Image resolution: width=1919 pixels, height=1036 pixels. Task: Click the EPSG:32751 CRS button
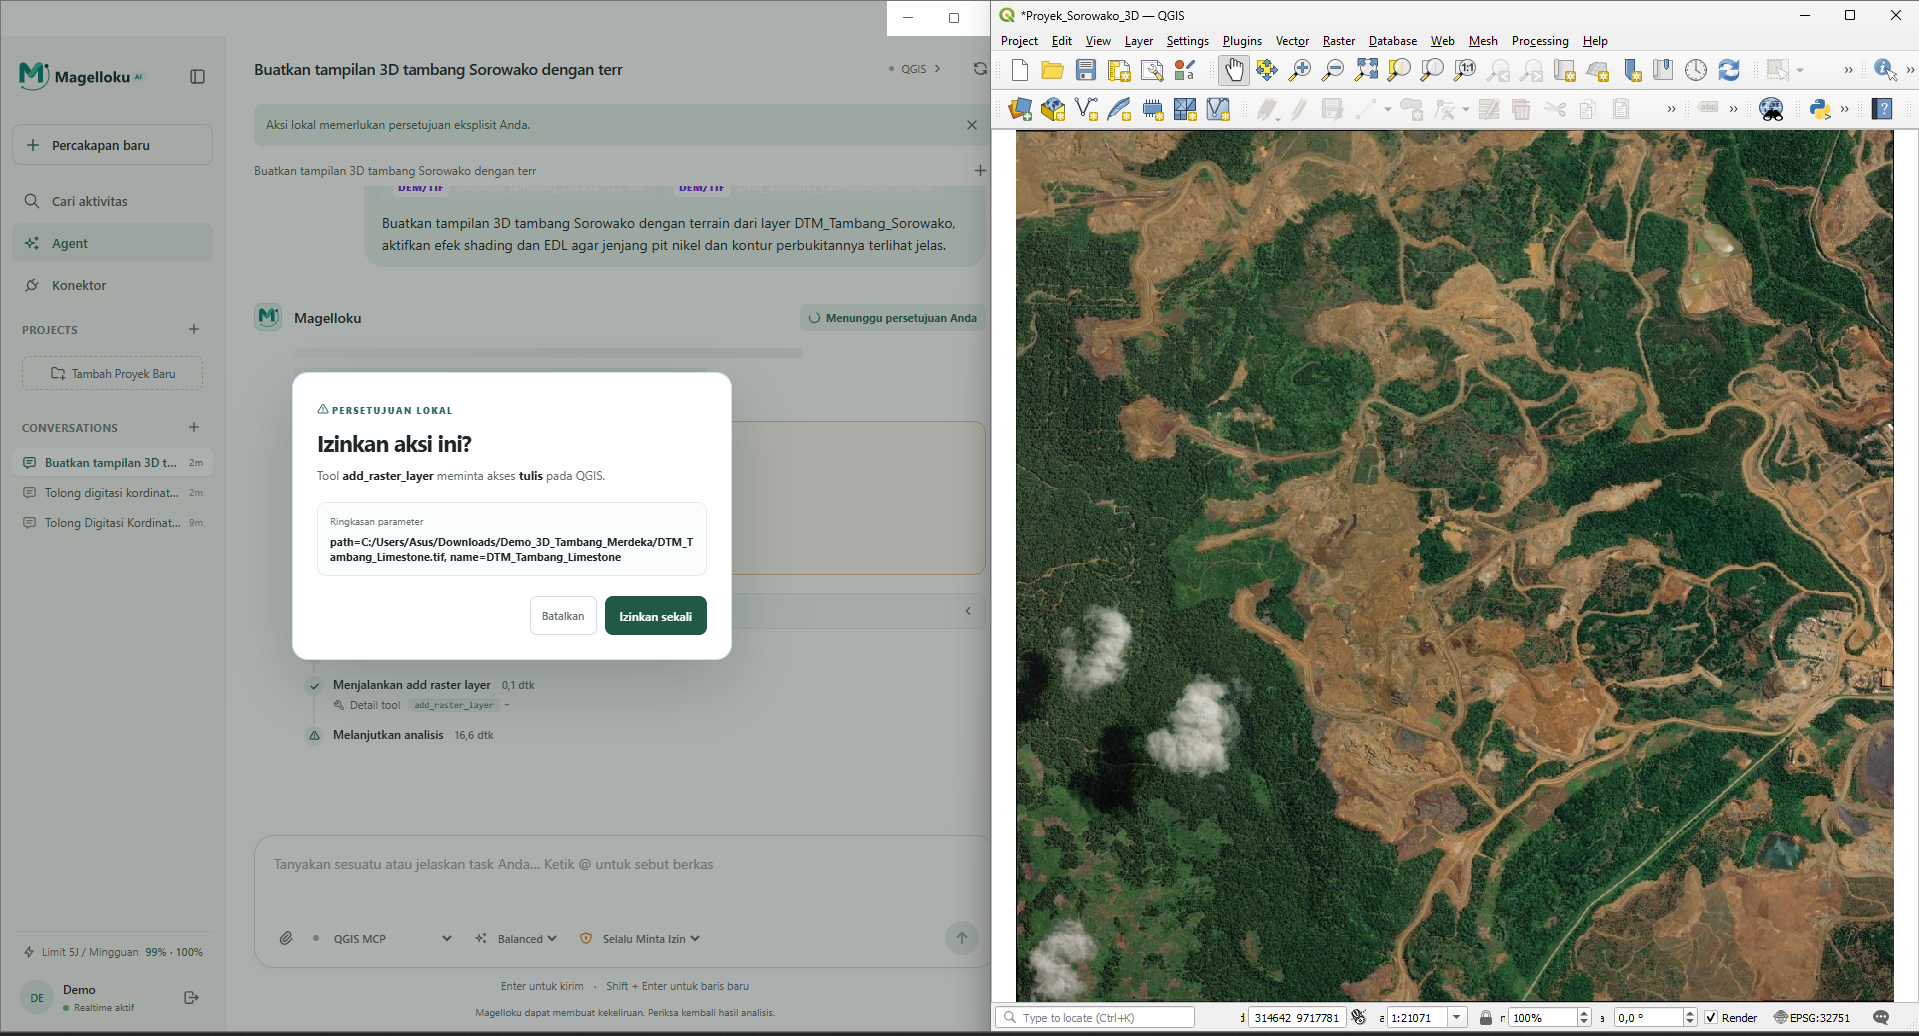(x=1812, y=1018)
